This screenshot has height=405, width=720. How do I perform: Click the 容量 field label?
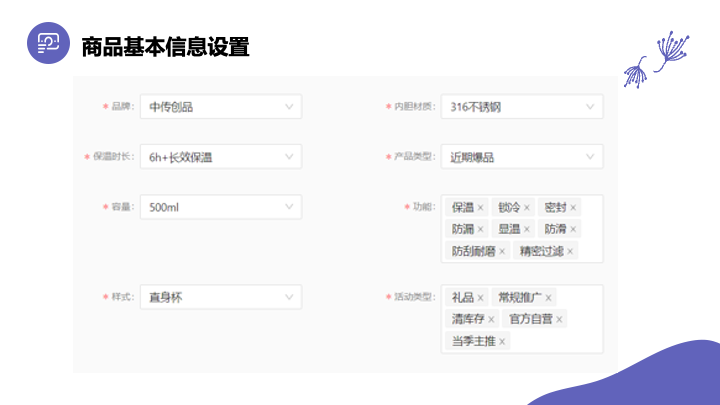pyautogui.click(x=123, y=207)
